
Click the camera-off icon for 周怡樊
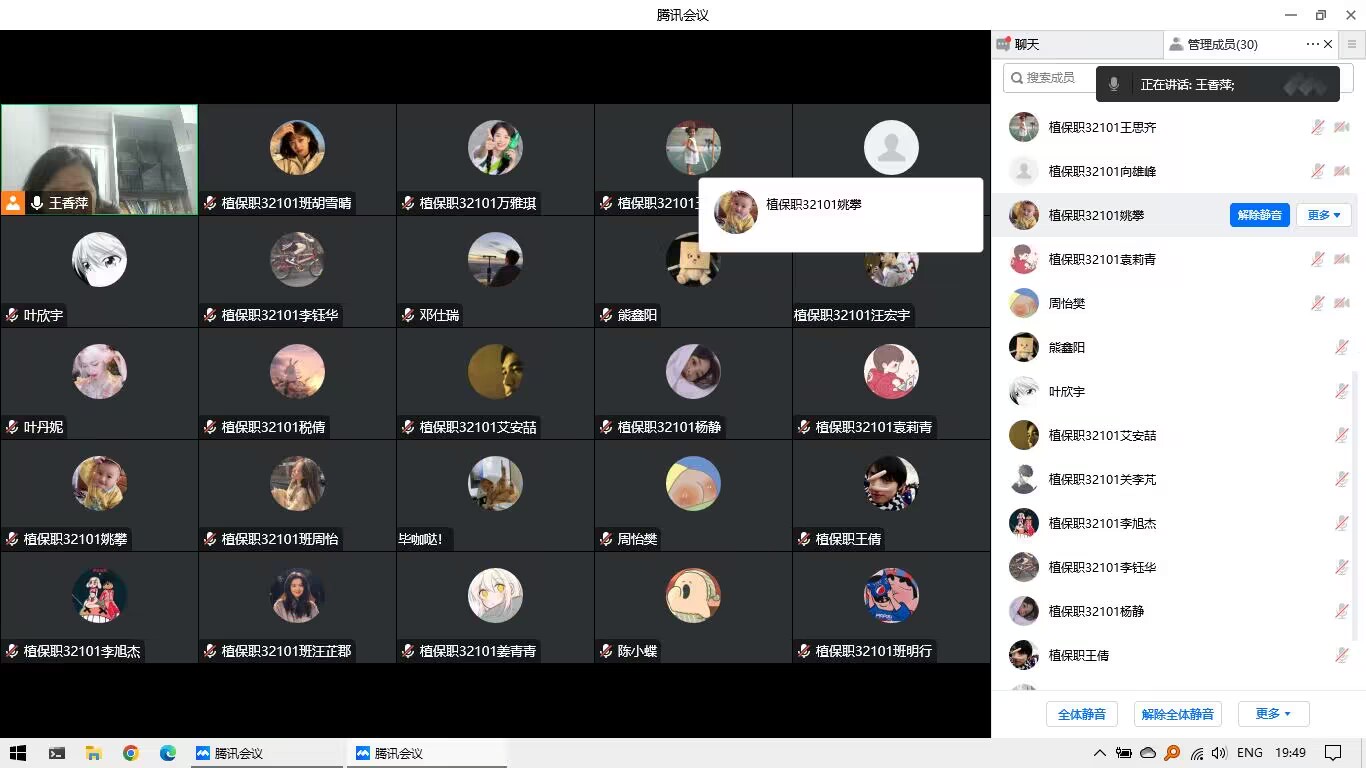1341,303
